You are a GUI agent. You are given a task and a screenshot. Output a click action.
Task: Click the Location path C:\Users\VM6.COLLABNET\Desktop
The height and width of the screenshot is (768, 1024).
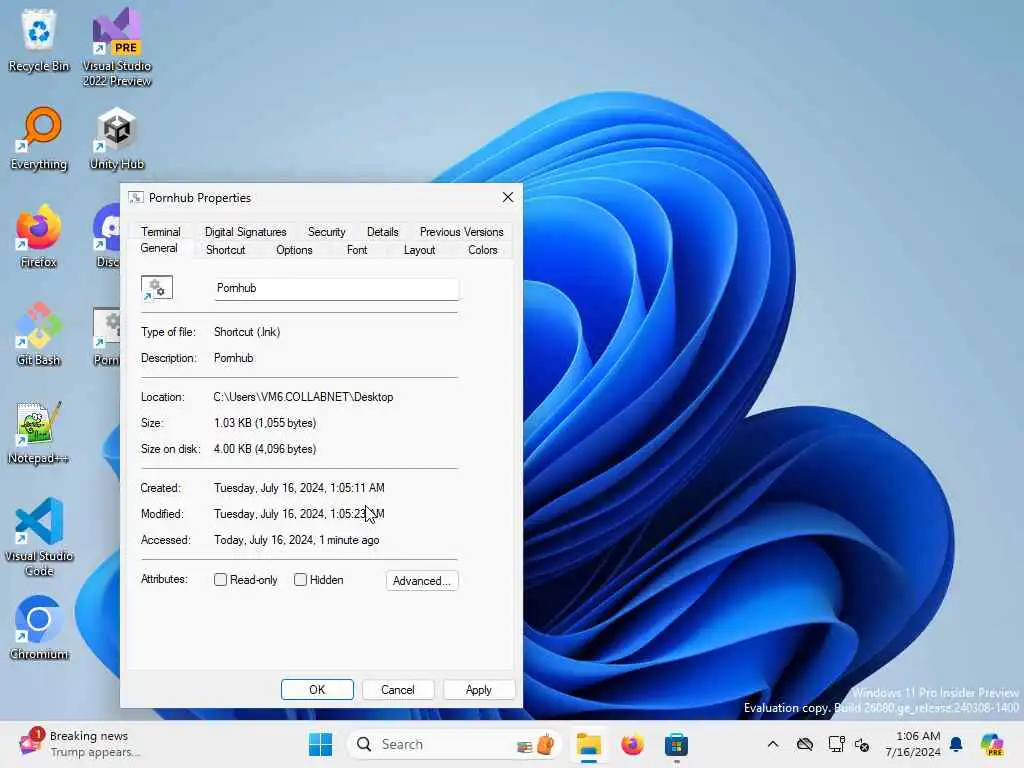point(303,397)
